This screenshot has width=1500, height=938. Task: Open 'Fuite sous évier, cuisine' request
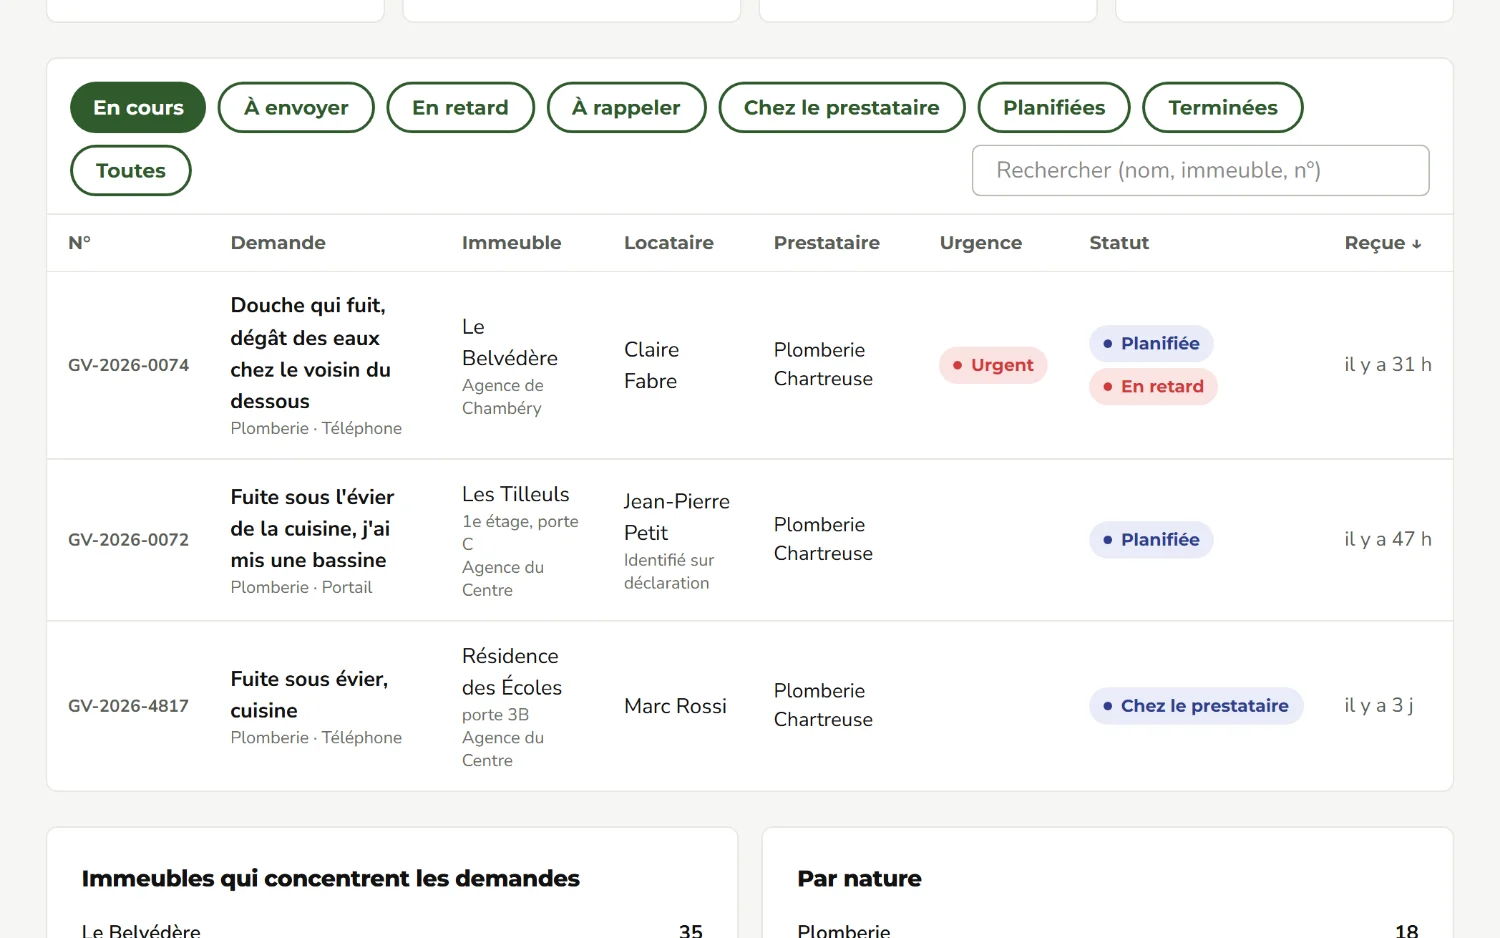click(x=309, y=694)
